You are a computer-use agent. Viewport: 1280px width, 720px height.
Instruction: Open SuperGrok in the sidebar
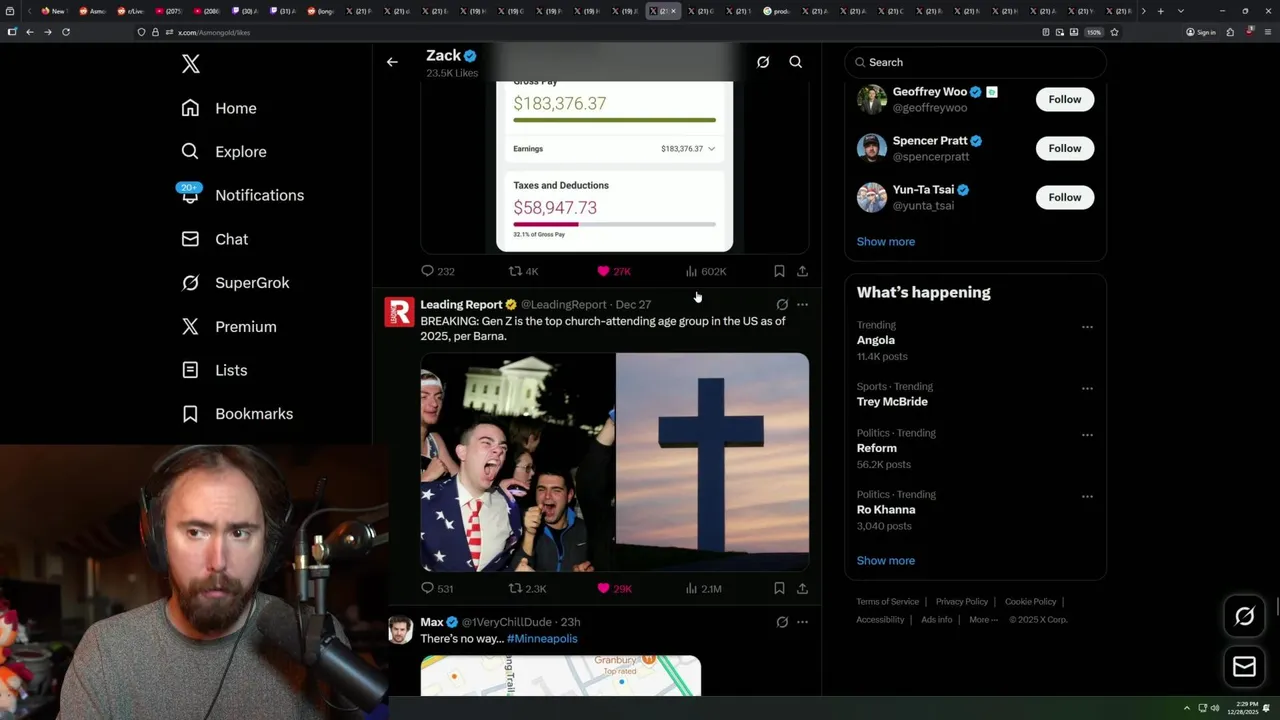235,283
